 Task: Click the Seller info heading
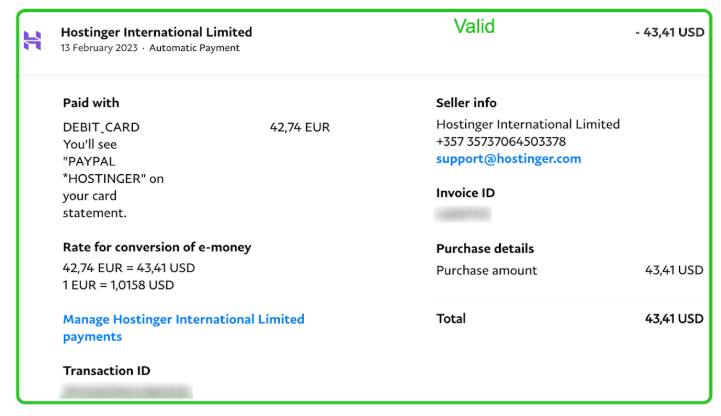point(466,103)
